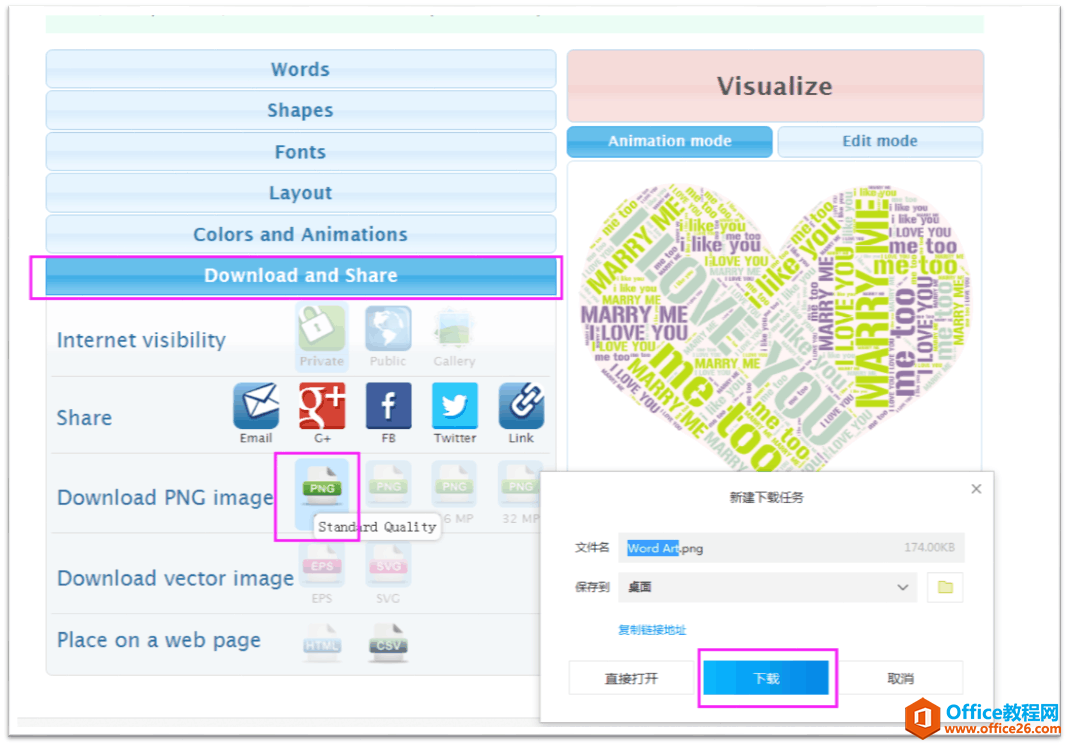
Task: Open the save location 桌面 dropdown
Action: click(x=768, y=587)
